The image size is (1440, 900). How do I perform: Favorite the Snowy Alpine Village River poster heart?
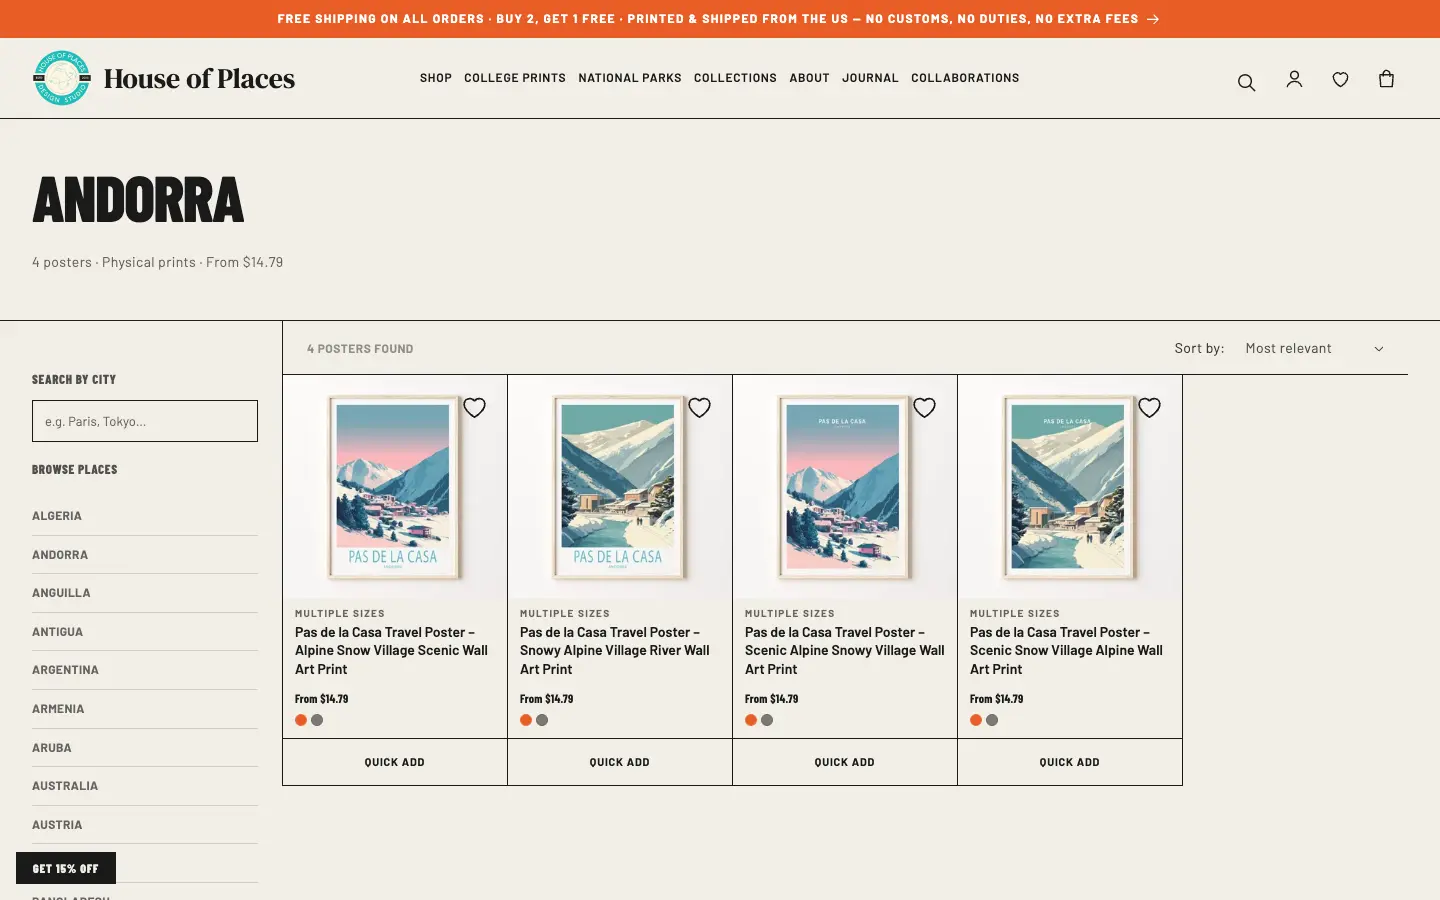pos(699,407)
